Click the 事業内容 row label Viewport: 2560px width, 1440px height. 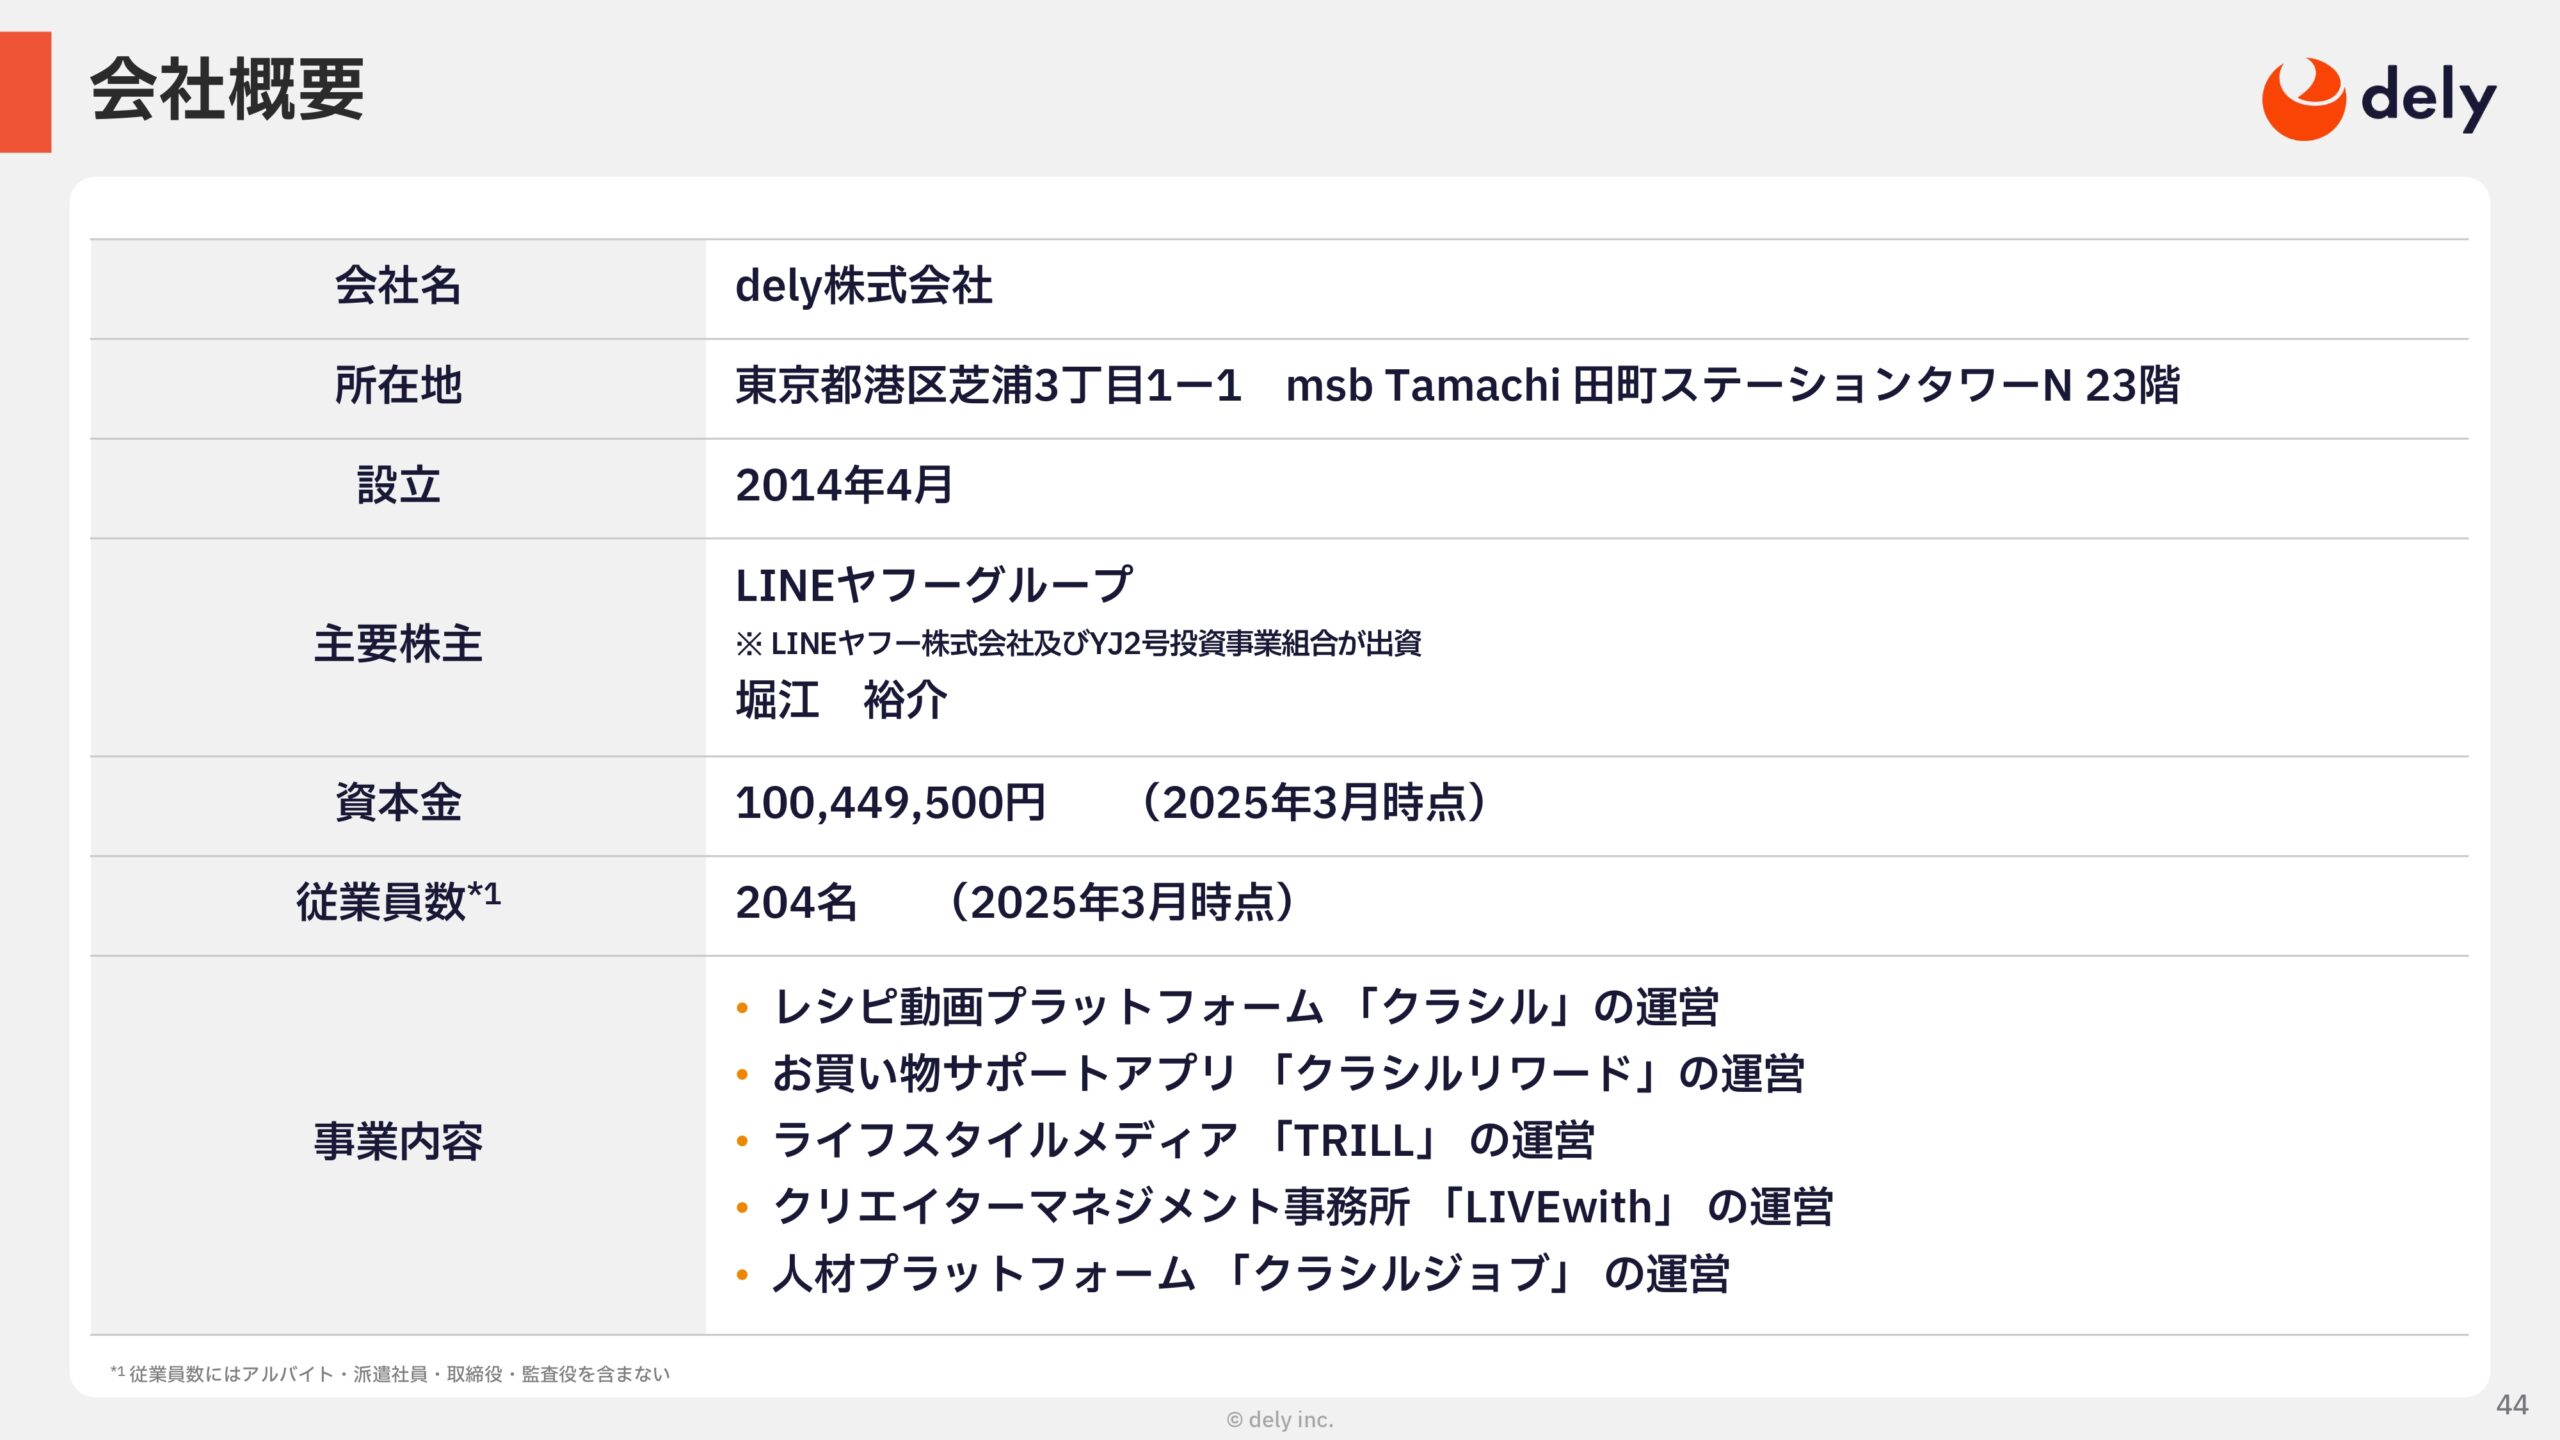click(x=398, y=1142)
